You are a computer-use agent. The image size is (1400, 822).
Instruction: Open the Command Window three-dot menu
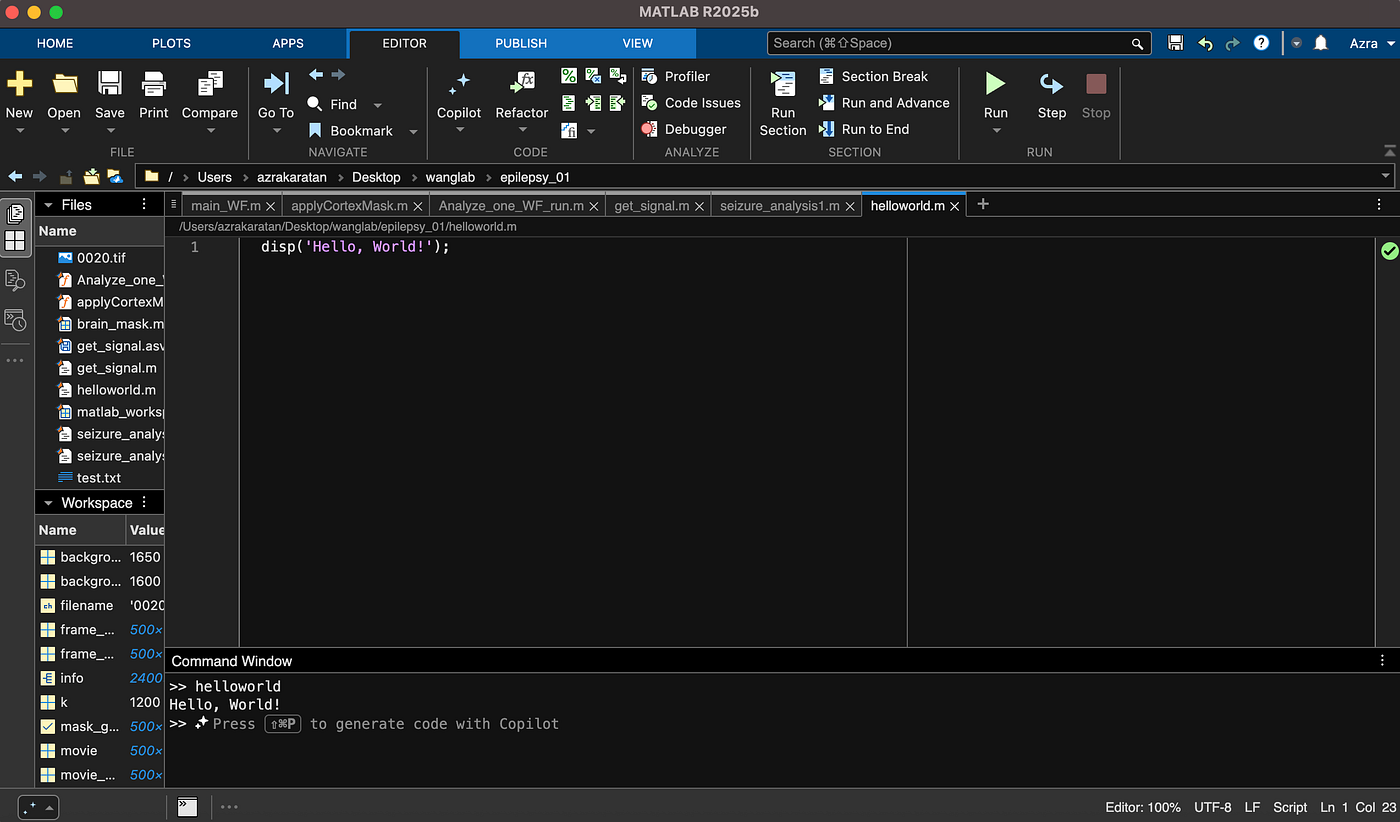[x=1383, y=661]
